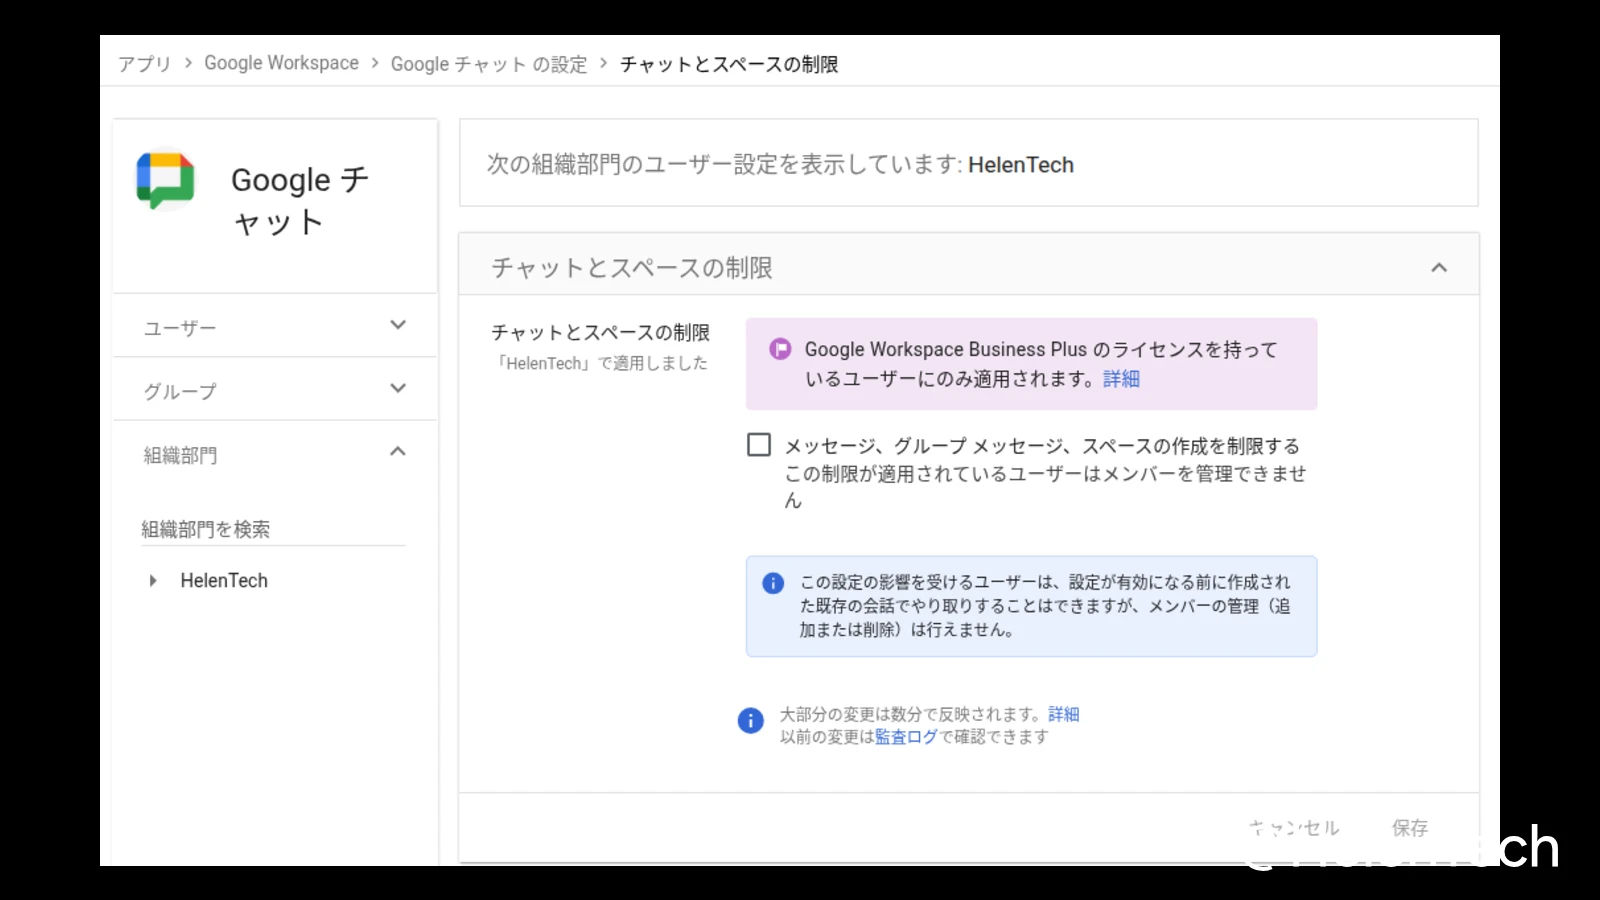Click the 組織部門を検索 search field
Image resolution: width=1600 pixels, height=900 pixels.
coord(273,529)
